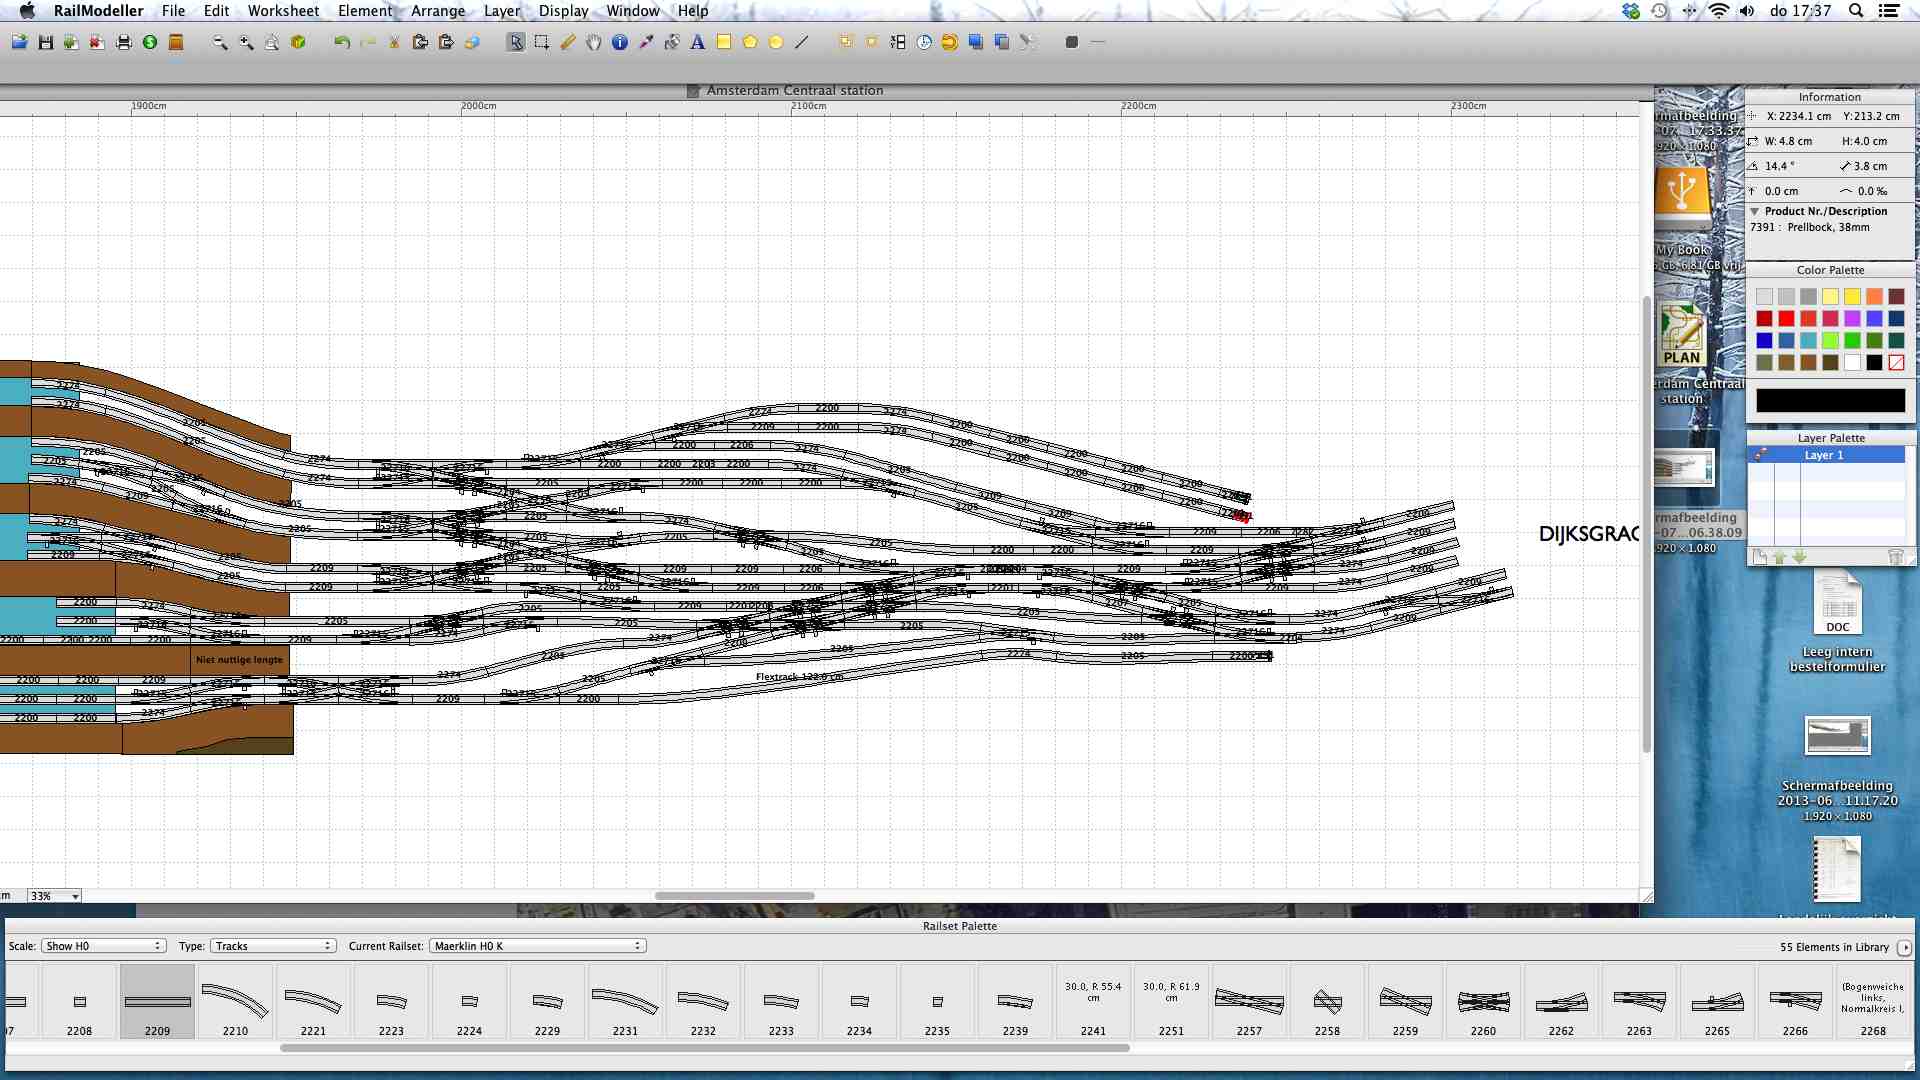Click the Save floppy disk icon

[45, 42]
